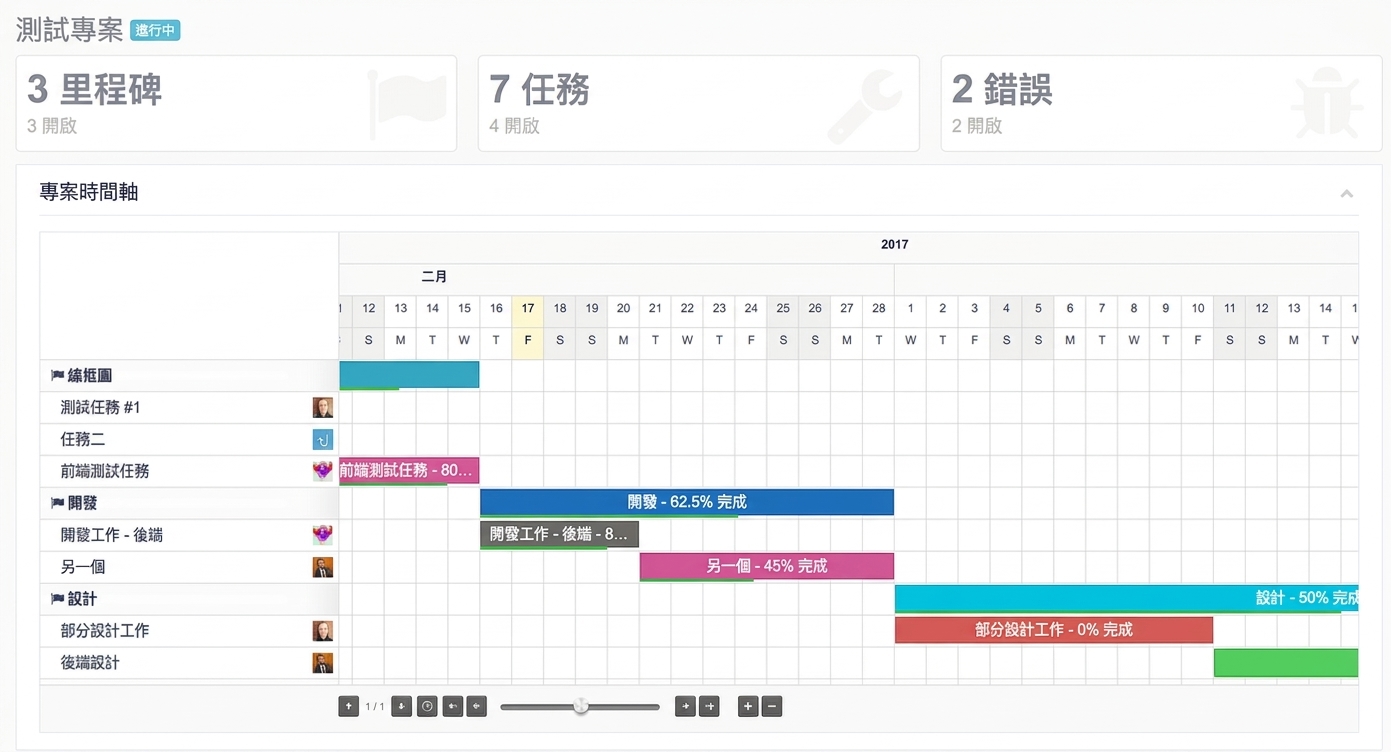1391x752 pixels.
Task: Click the flag icon next to 開發 row
Action: coord(57,503)
